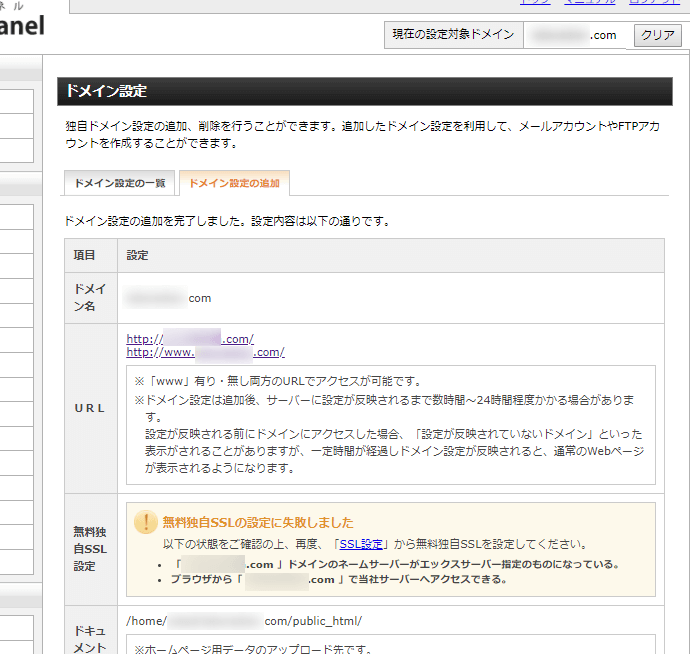
Task: Click the current target domain value
Action: 574,35
